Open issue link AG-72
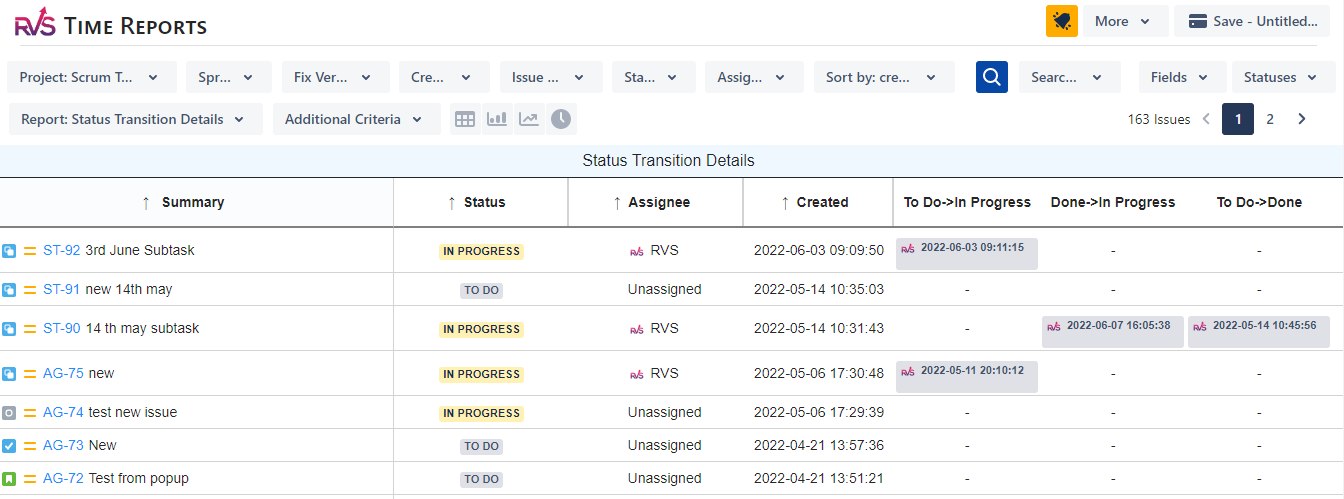The height and width of the screenshot is (499, 1344). (x=64, y=479)
